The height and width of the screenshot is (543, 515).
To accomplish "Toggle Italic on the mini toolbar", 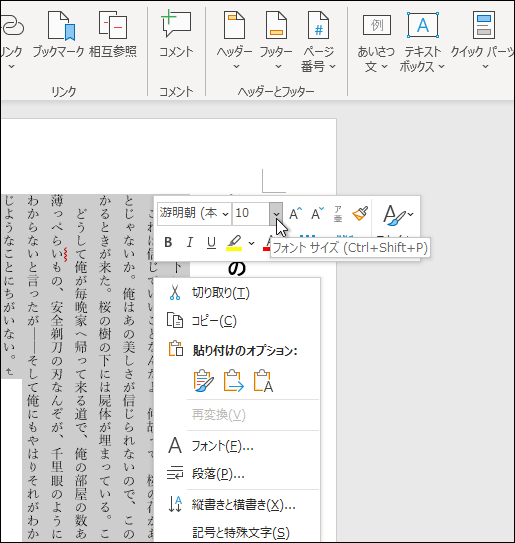I will (189, 242).
